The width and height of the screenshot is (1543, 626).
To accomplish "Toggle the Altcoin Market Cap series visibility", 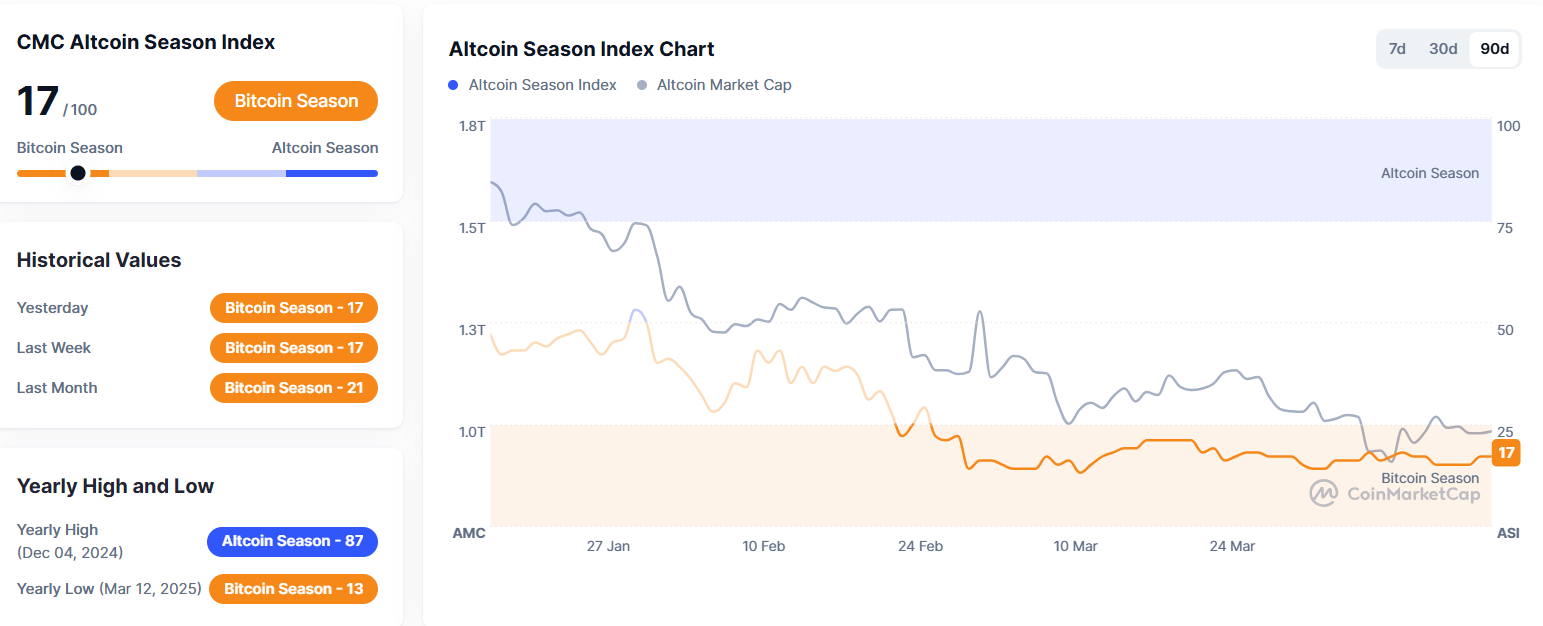I will pyautogui.click(x=714, y=85).
